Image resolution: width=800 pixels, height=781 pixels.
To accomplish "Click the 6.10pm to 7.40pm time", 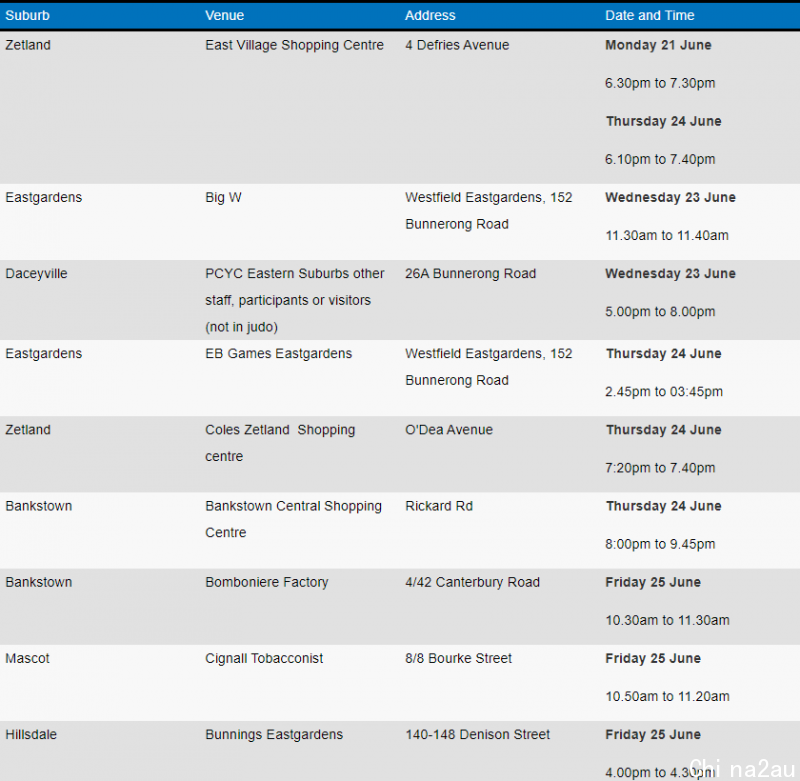I will point(660,159).
